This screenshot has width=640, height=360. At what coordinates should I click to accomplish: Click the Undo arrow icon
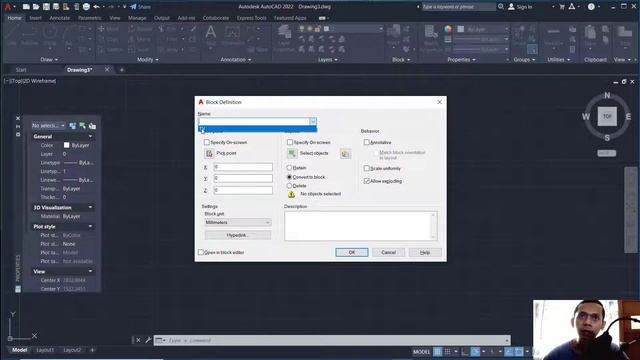click(96, 7)
